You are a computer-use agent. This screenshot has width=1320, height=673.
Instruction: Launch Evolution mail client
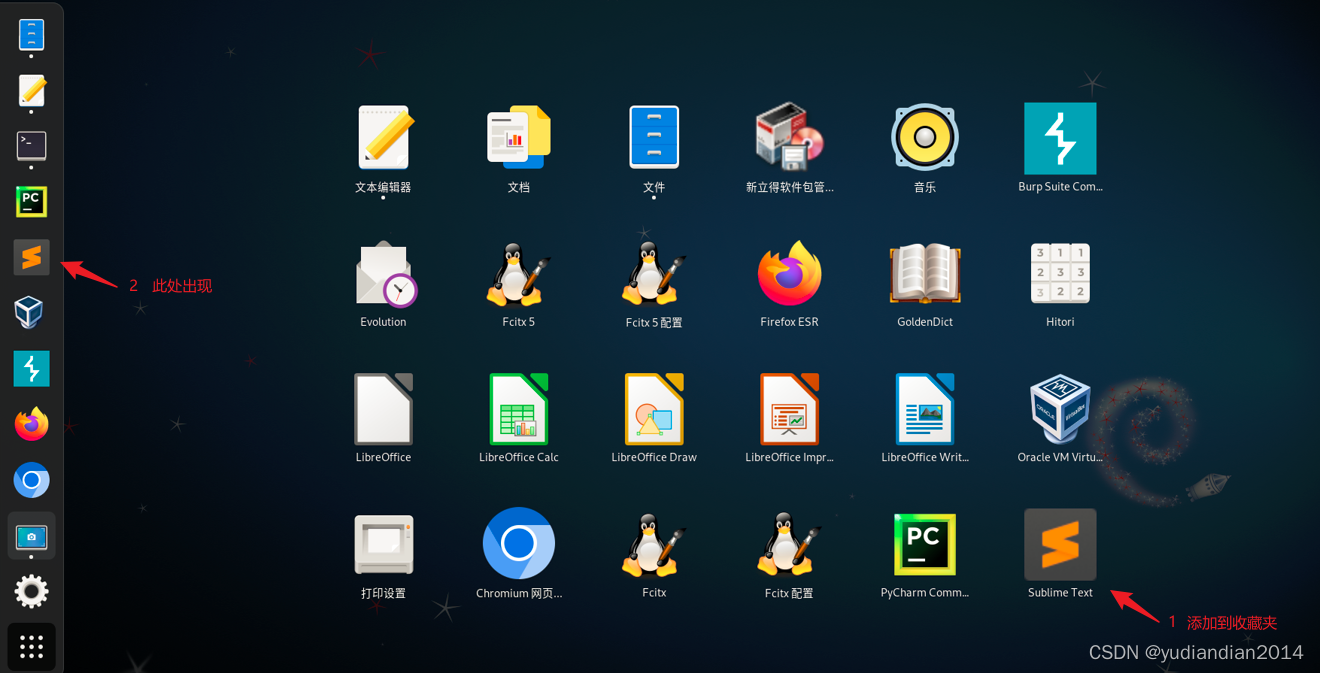[x=384, y=273]
